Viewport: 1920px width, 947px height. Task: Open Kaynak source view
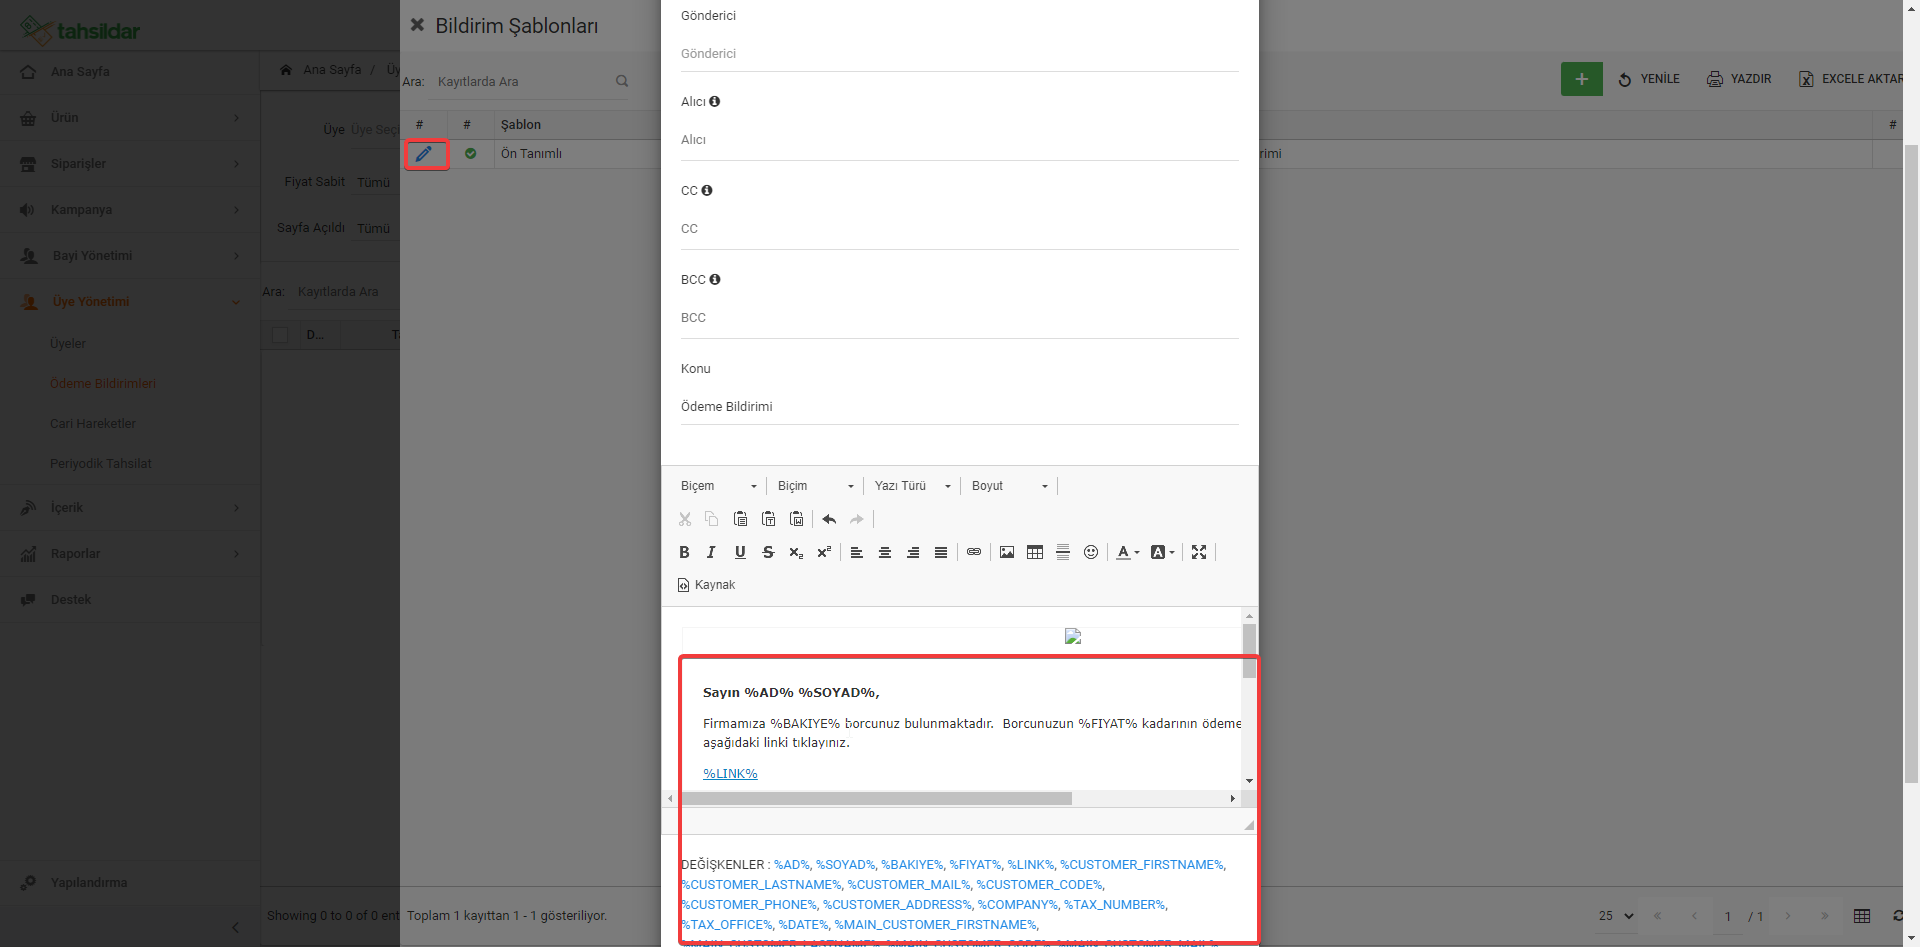pos(706,585)
